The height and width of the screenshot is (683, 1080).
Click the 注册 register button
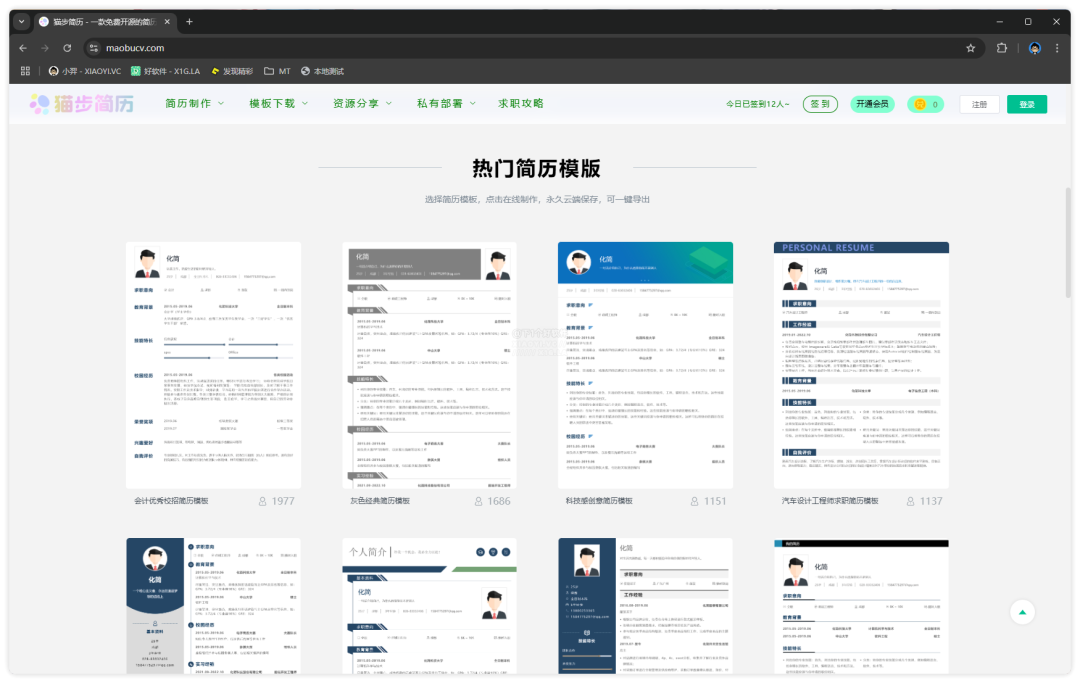pyautogui.click(x=979, y=104)
